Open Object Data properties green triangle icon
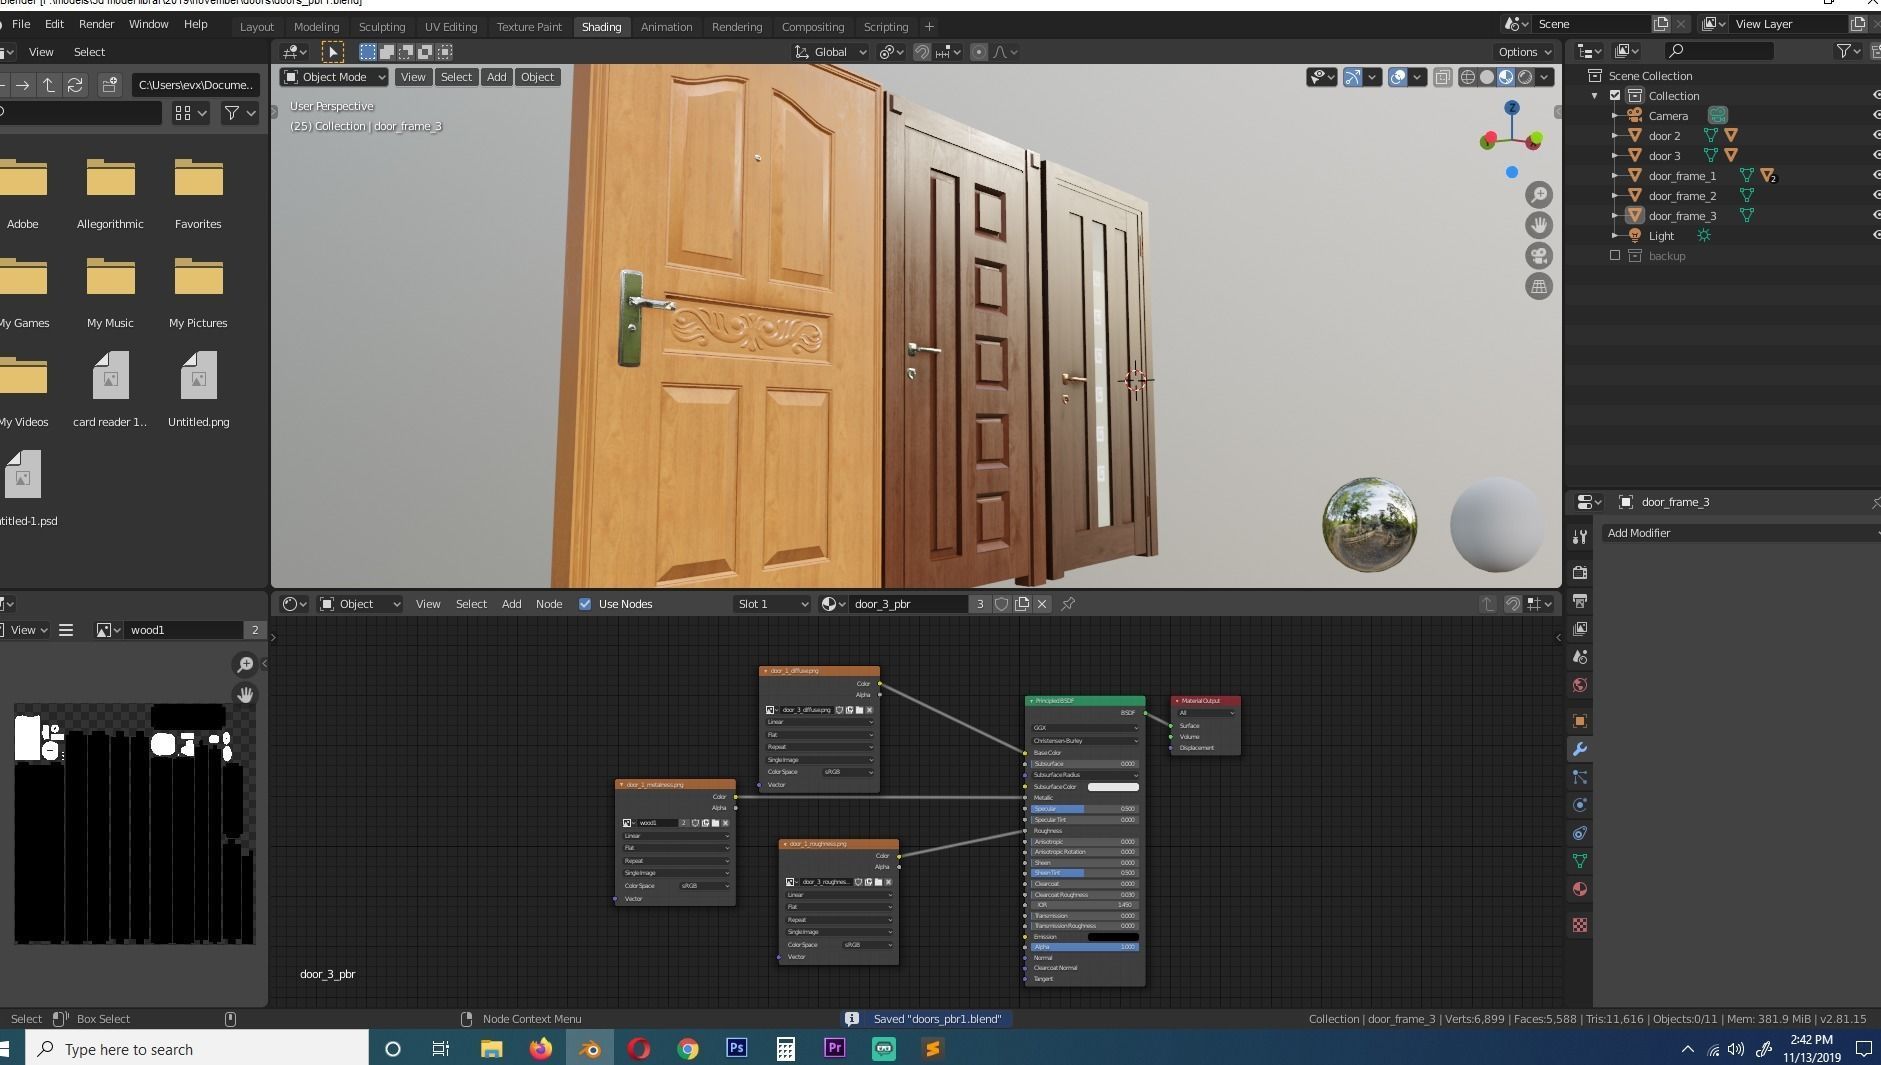This screenshot has width=1881, height=1065. click(x=1580, y=861)
